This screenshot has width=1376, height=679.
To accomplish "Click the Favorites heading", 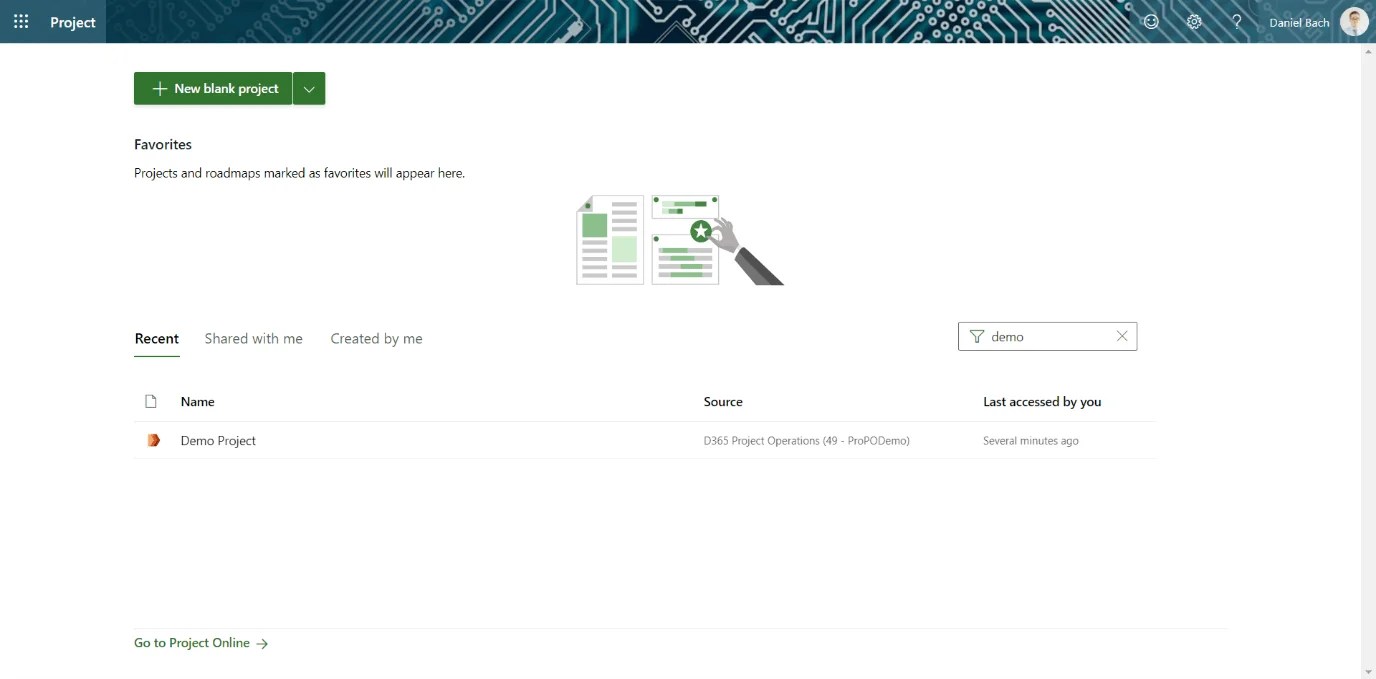I will click(x=163, y=144).
